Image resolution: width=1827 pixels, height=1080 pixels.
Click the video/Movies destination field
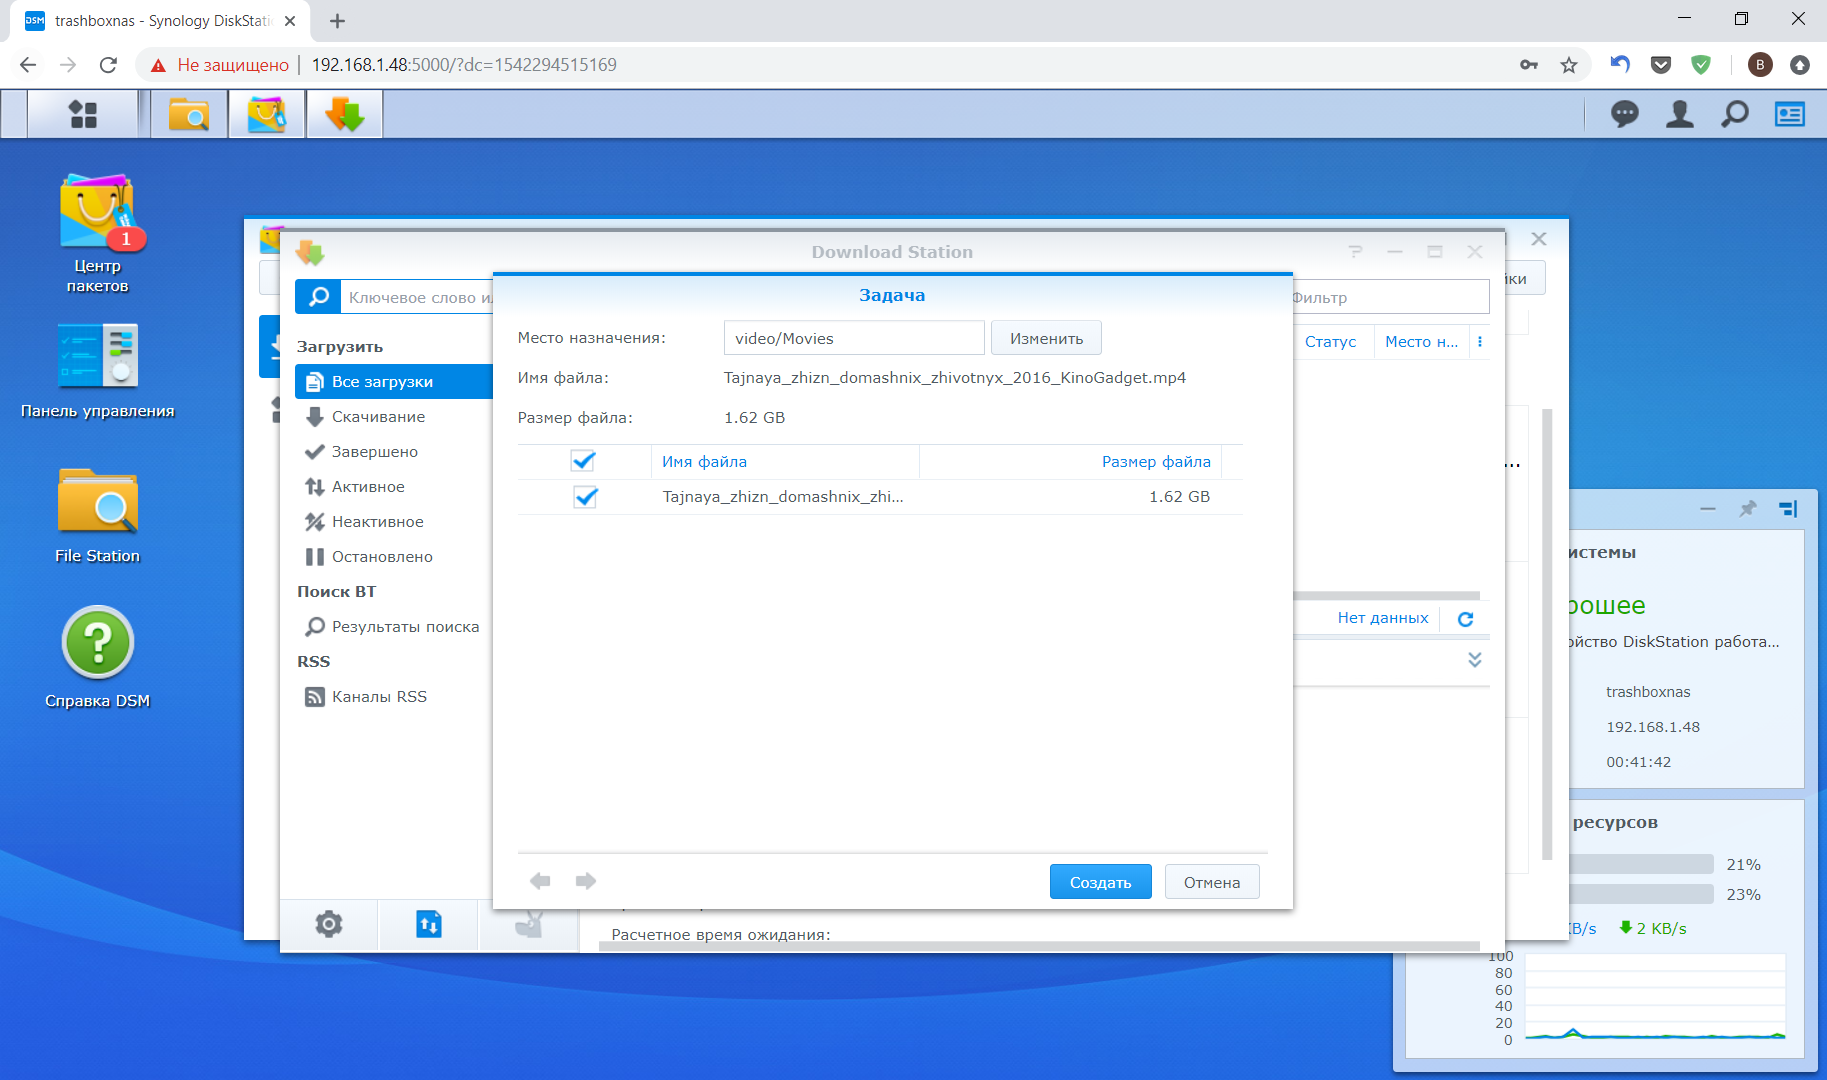pyautogui.click(x=854, y=338)
